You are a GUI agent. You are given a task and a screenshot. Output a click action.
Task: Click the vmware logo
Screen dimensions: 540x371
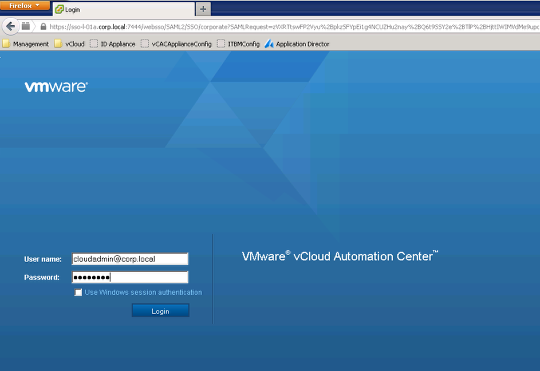56,87
